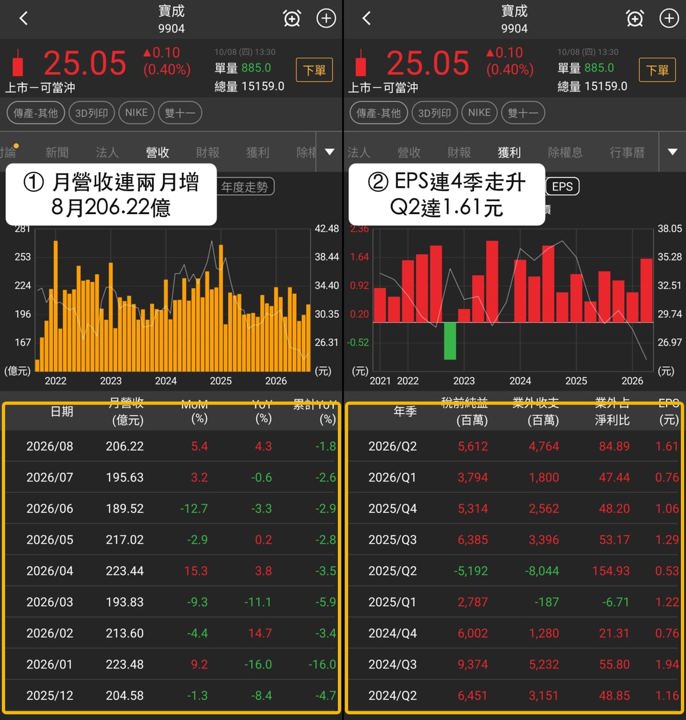Select 2026/Q2 earnings row
This screenshot has width=686, height=720.
click(x=514, y=446)
